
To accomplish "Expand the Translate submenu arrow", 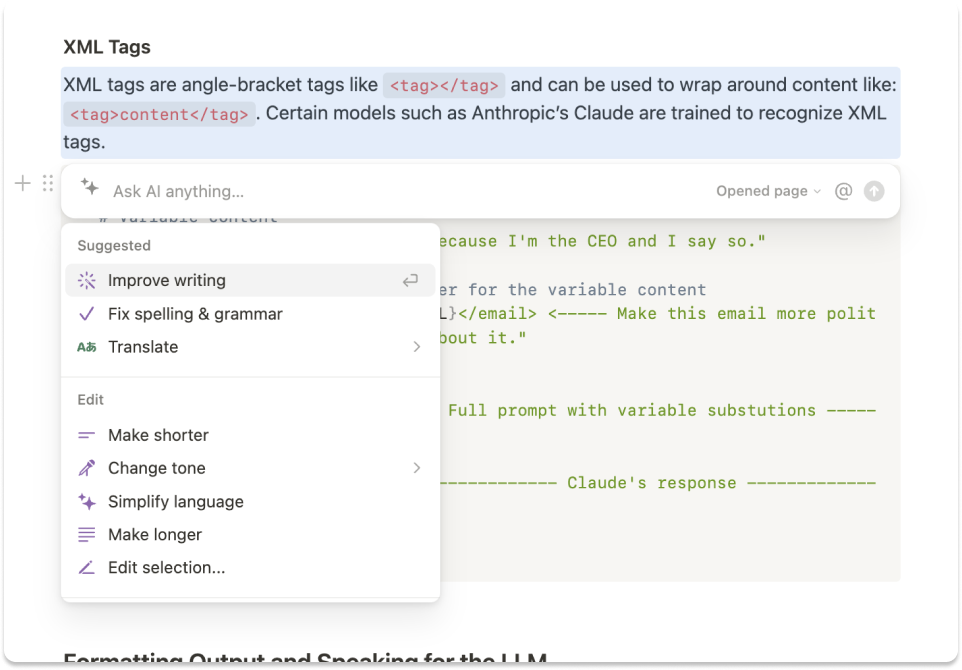I will tap(417, 347).
